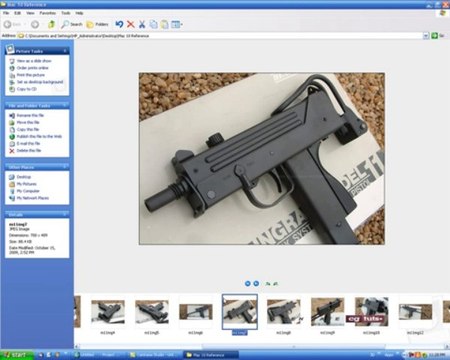
Task: Select thumbnail m11mg6 in filmstrip
Action: [196, 315]
